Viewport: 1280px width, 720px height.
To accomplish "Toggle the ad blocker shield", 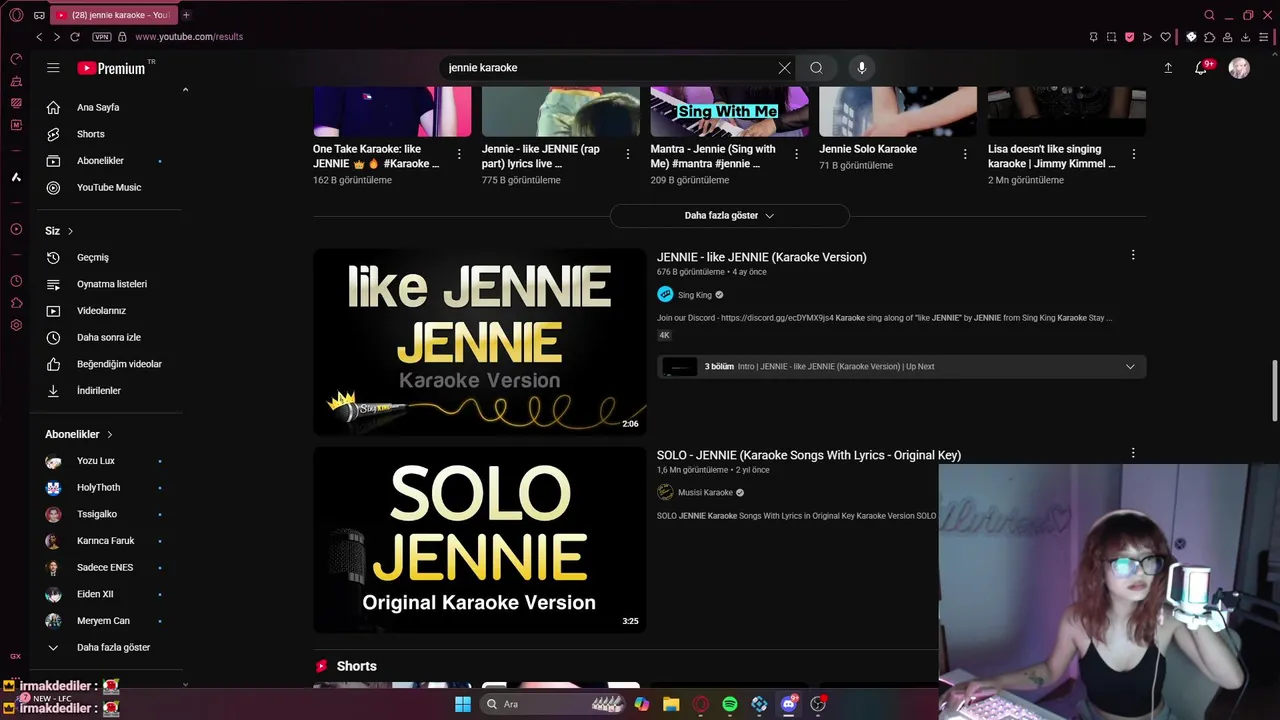I will click(1129, 37).
